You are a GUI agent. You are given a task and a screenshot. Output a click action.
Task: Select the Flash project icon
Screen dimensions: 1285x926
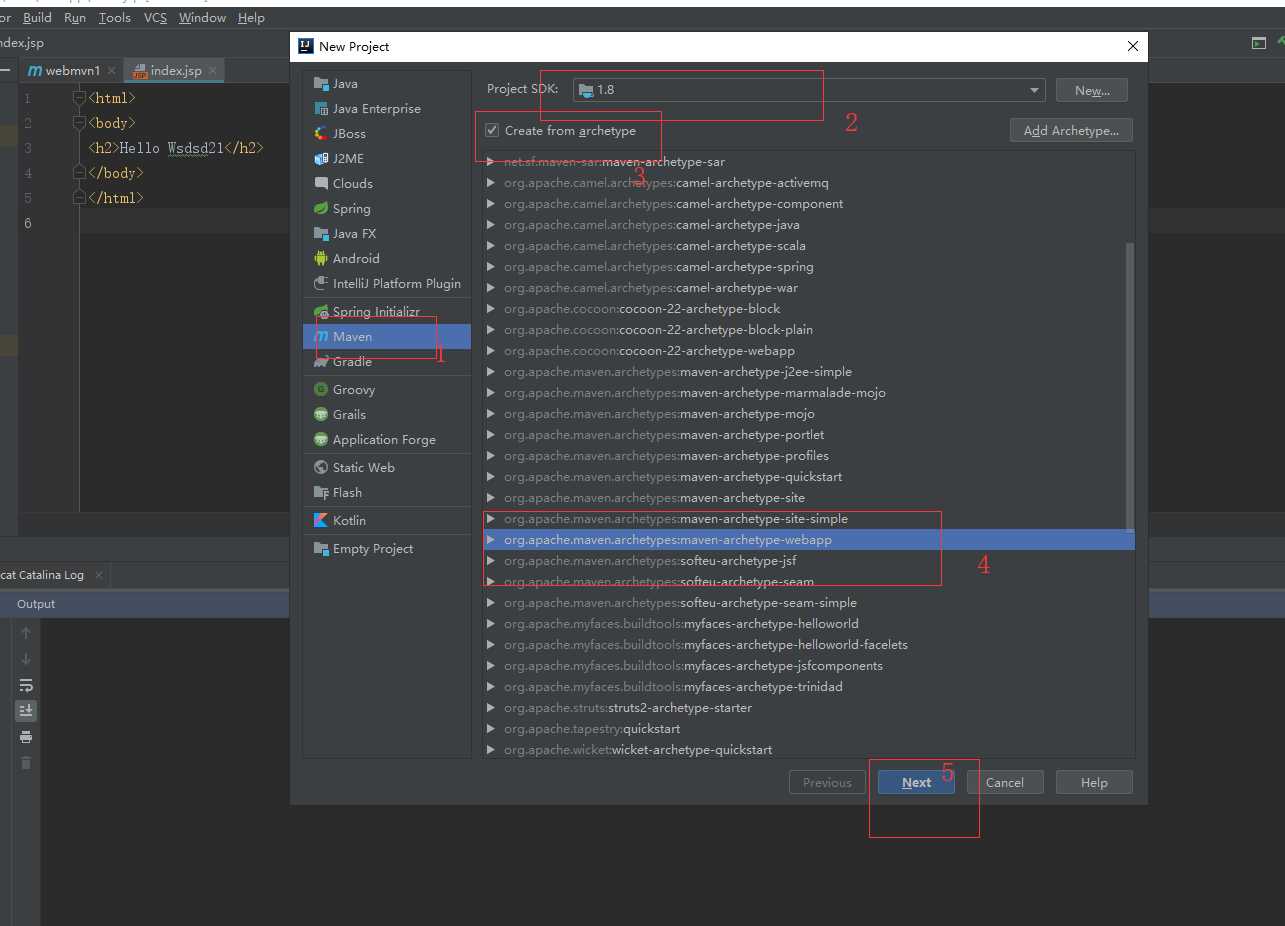[320, 493]
